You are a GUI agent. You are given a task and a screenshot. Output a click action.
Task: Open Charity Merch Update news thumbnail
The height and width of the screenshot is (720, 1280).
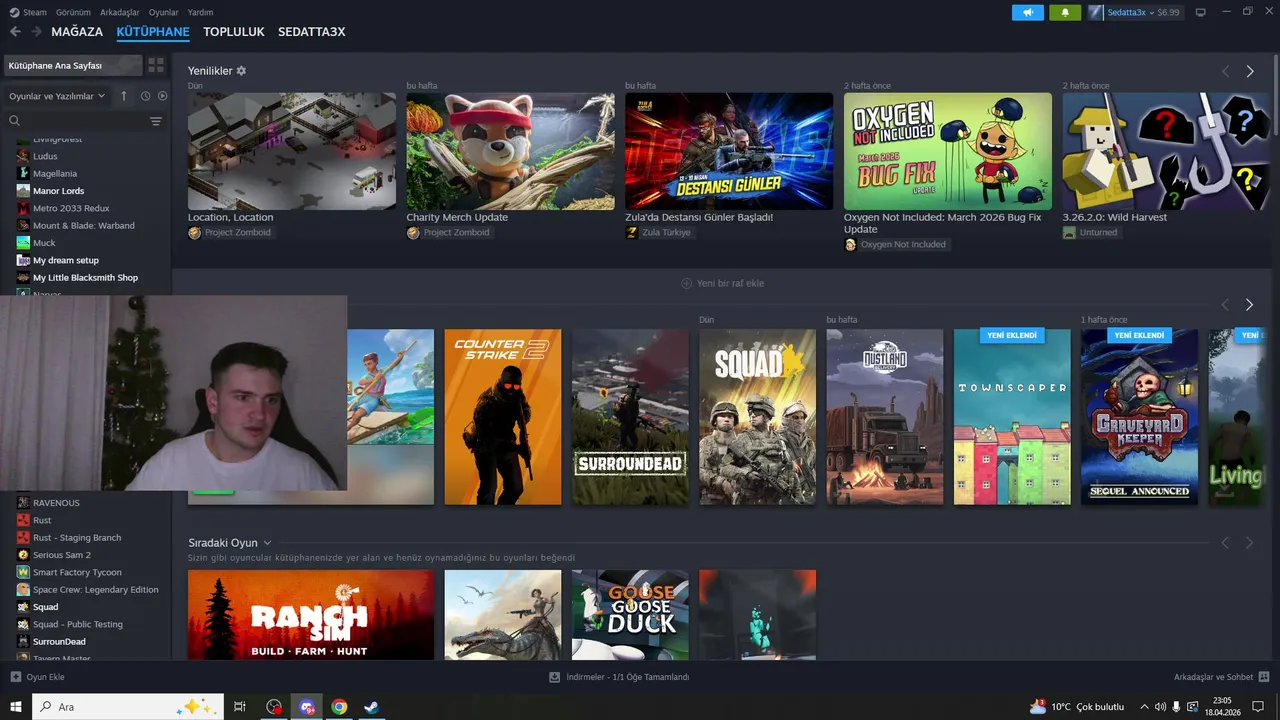click(510, 151)
